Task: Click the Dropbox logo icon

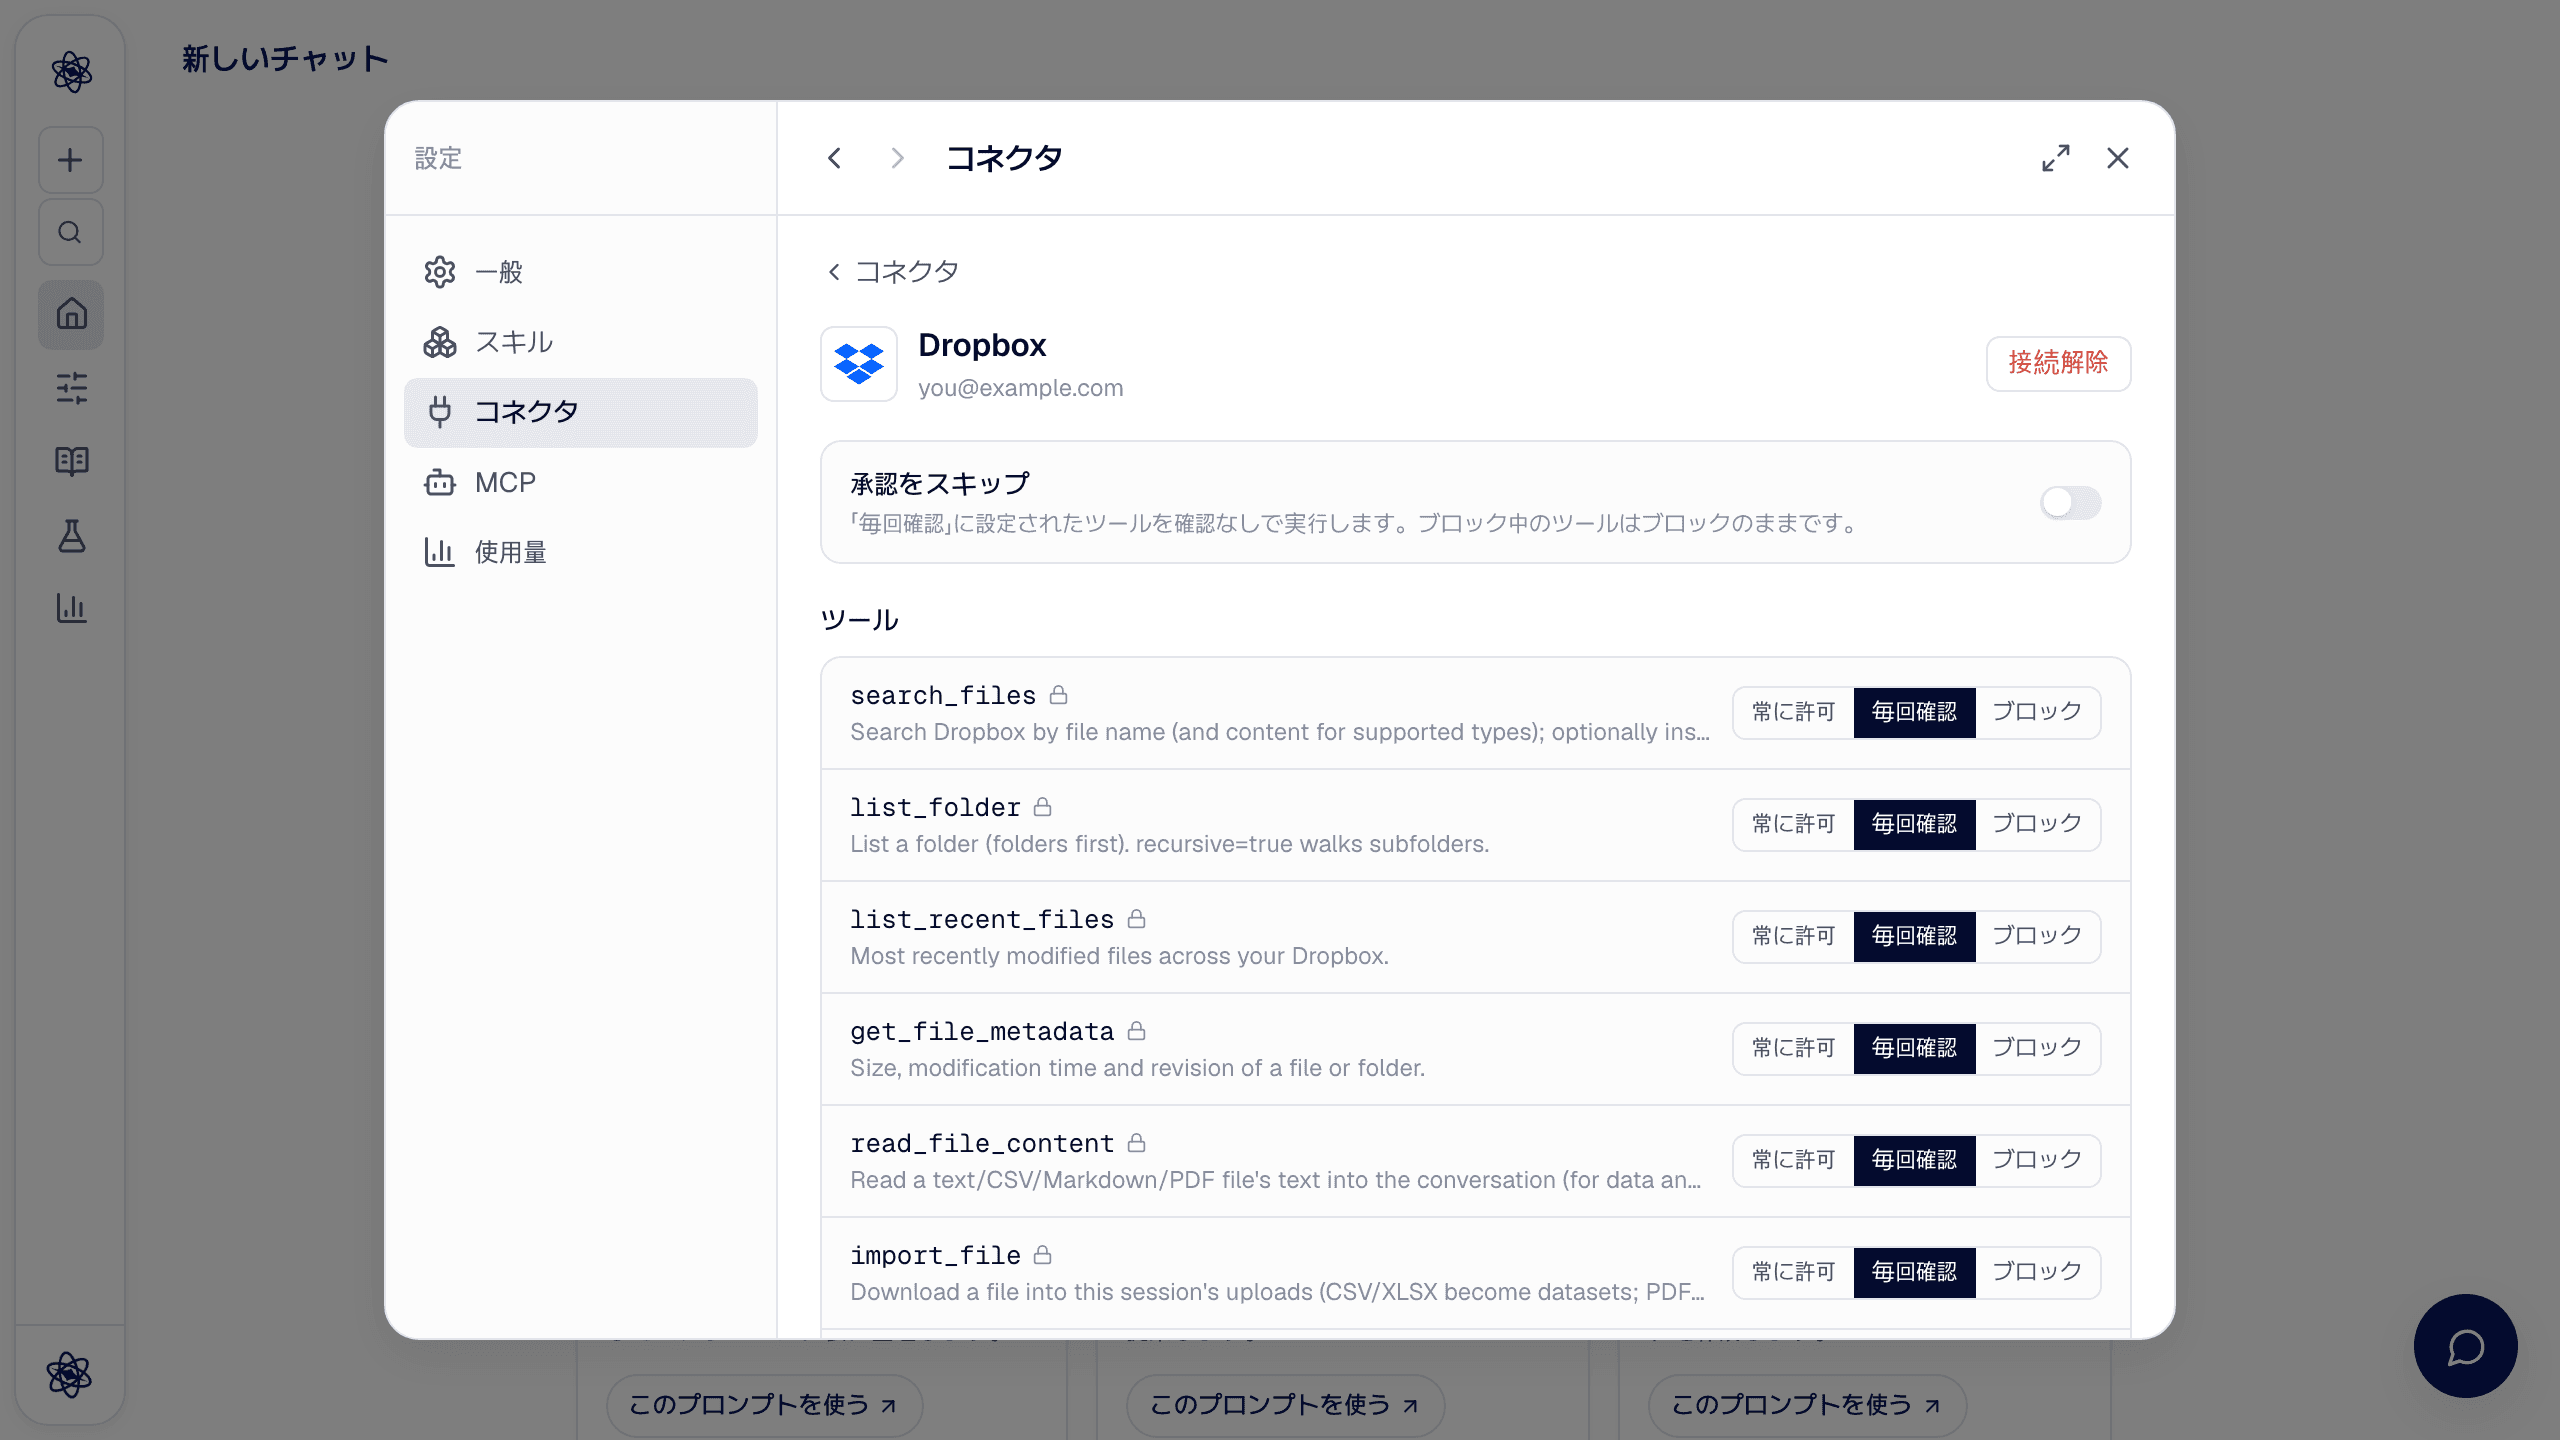Action: [859, 364]
